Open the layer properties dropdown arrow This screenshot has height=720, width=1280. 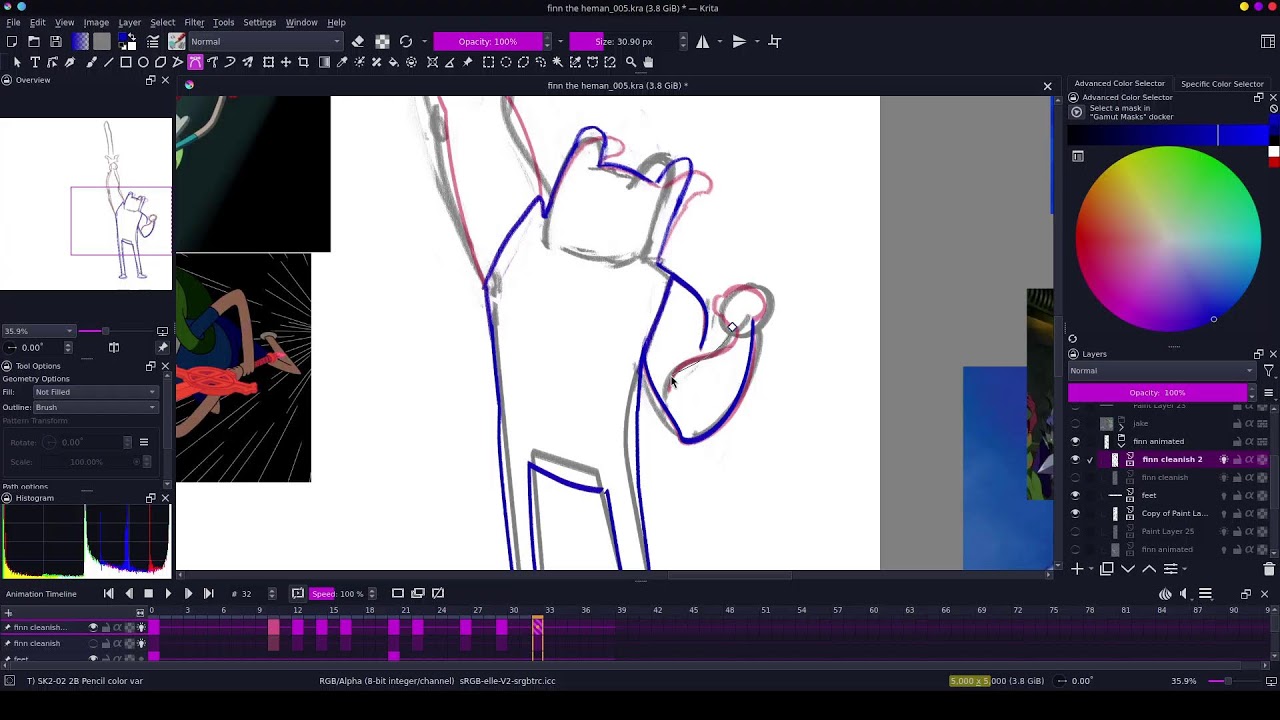(1185, 569)
